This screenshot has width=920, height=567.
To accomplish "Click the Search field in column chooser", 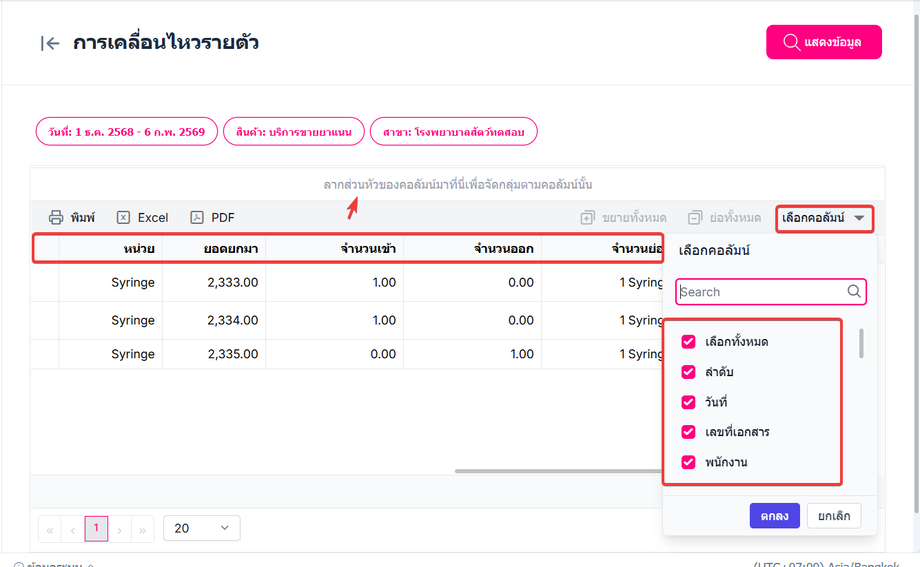I will click(x=760, y=292).
